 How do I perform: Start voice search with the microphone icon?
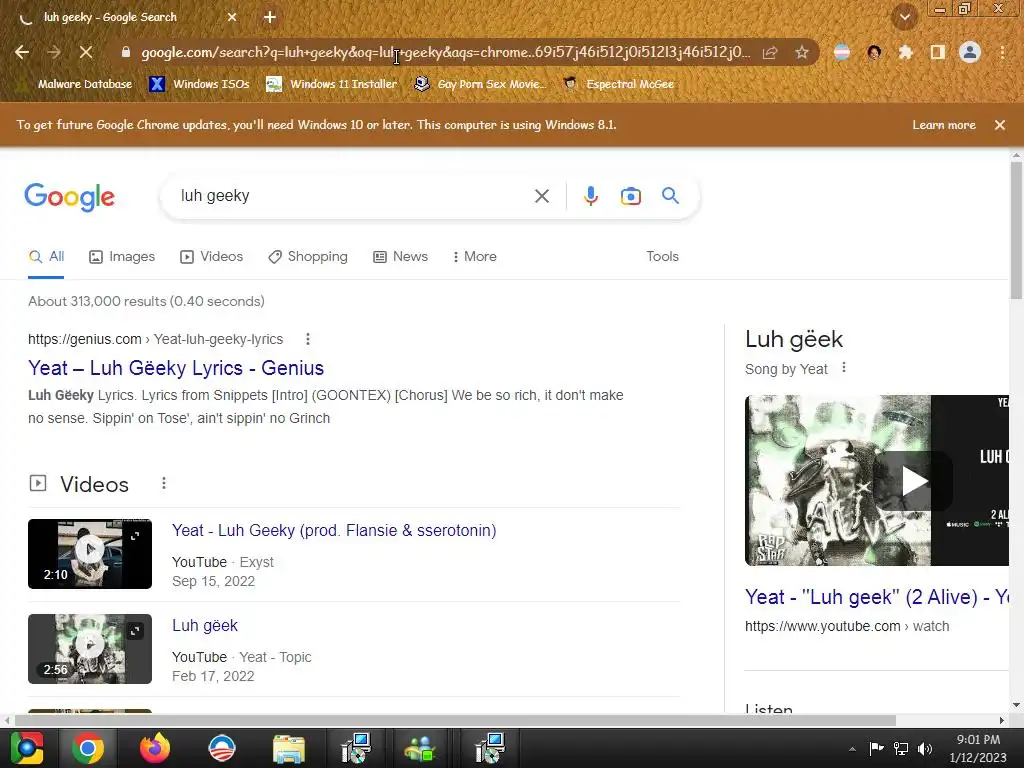(x=591, y=196)
